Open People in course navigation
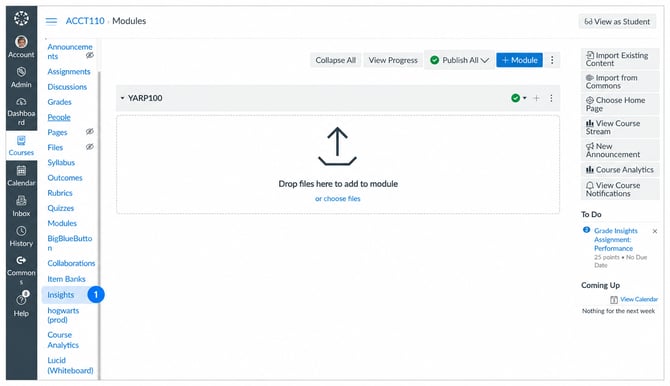Image resolution: width=670 pixels, height=386 pixels. [59, 117]
